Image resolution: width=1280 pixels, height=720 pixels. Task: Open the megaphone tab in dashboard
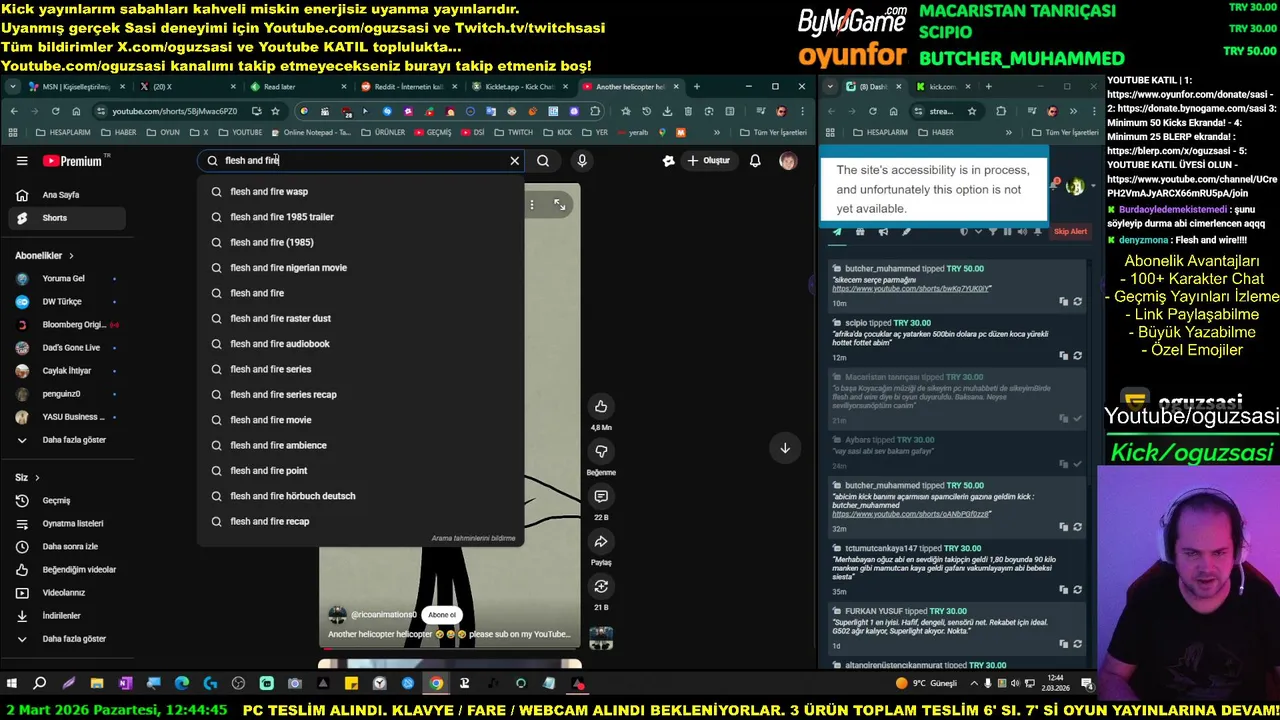[883, 232]
